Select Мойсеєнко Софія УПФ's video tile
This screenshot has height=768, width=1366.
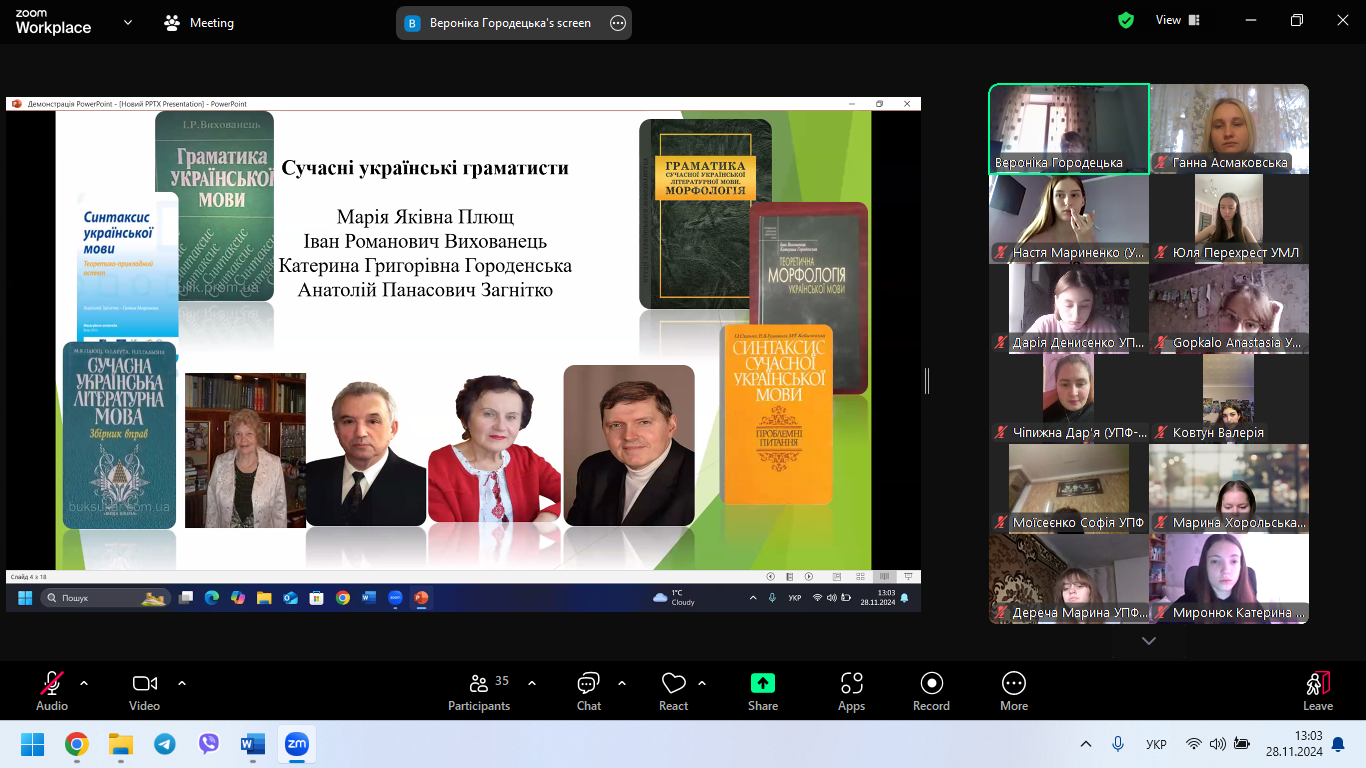point(1069,489)
